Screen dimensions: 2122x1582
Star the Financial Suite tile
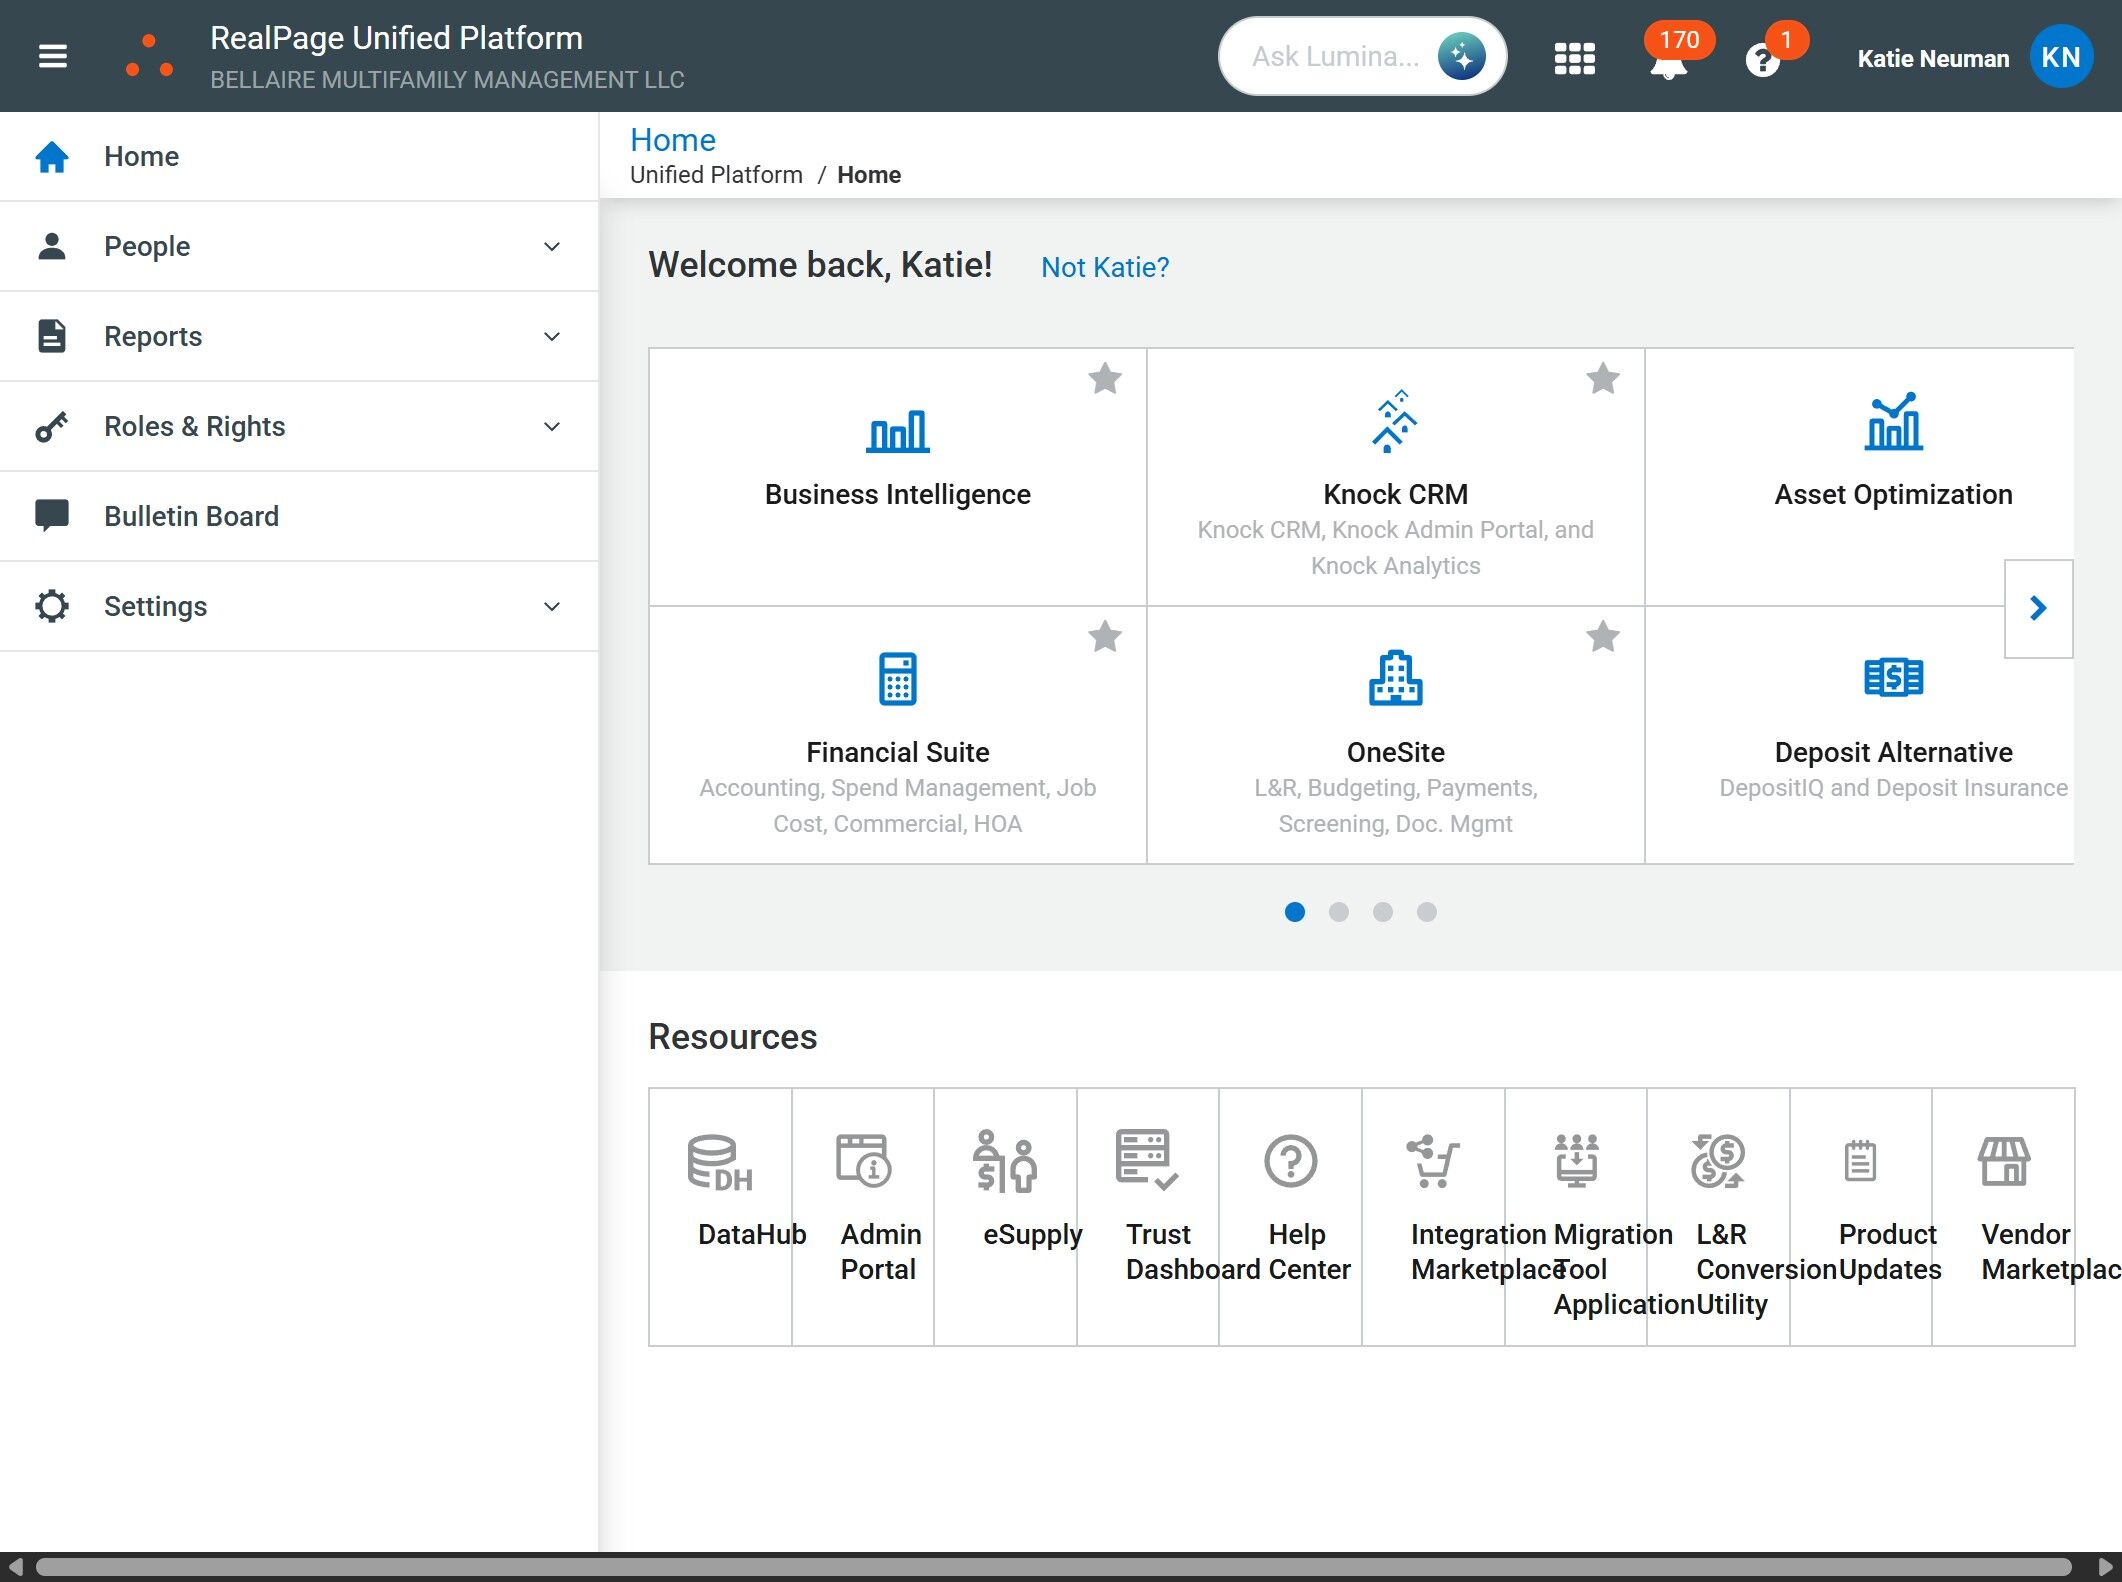click(x=1104, y=637)
